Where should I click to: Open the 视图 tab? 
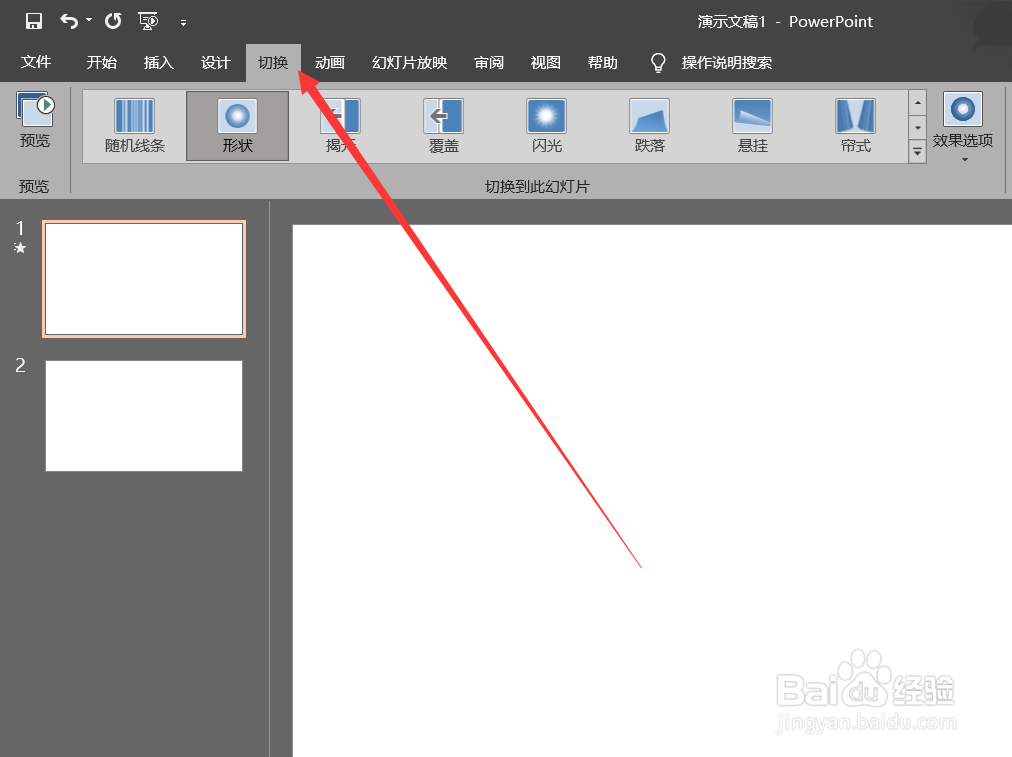pyautogui.click(x=545, y=63)
